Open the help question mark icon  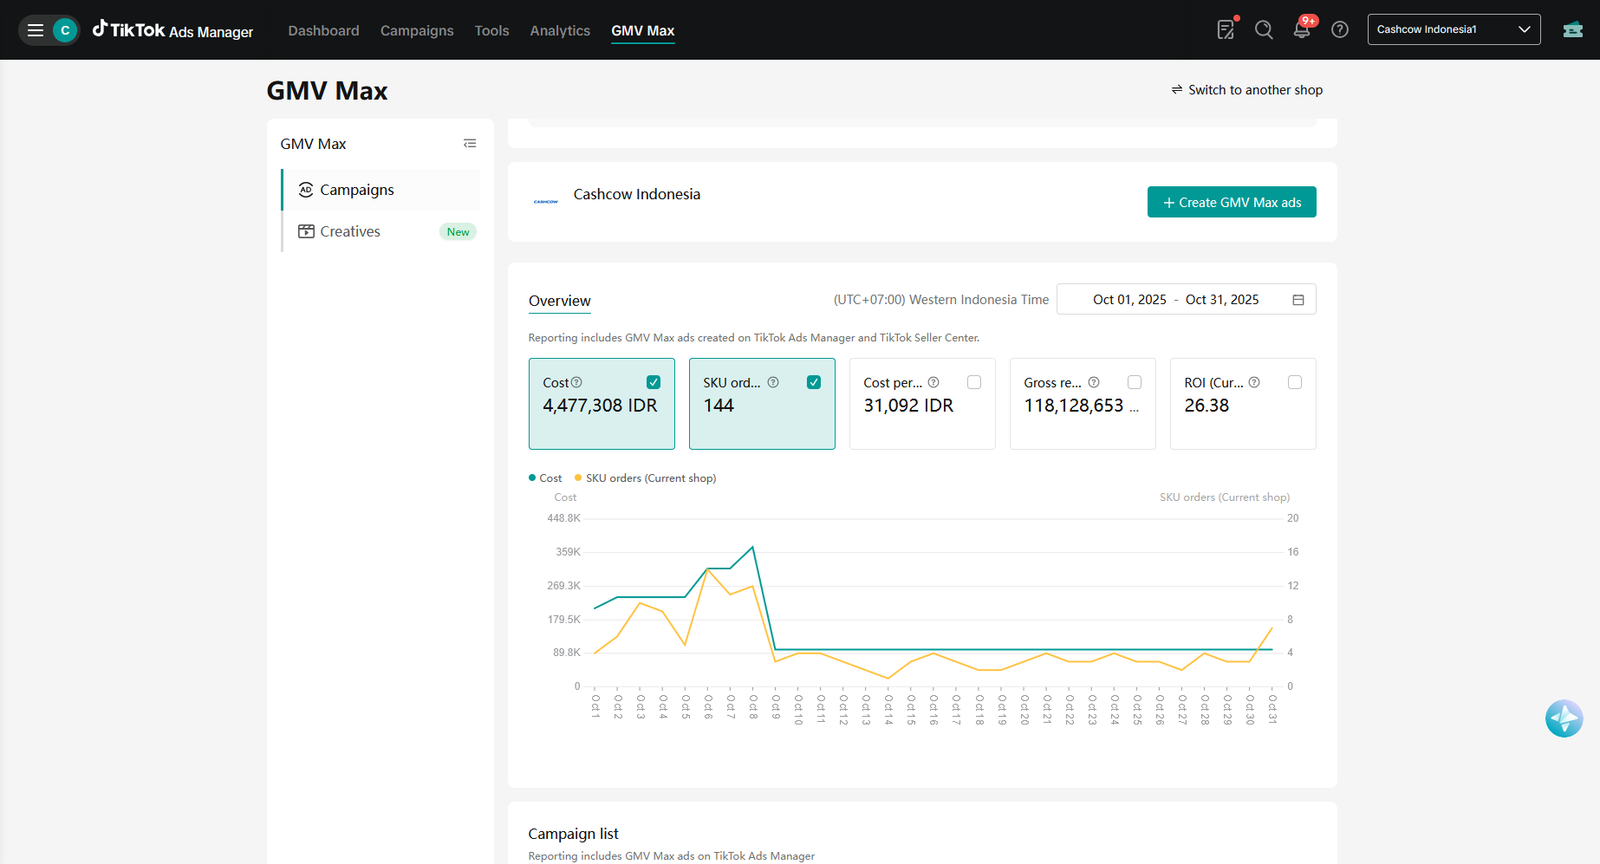click(x=1340, y=30)
